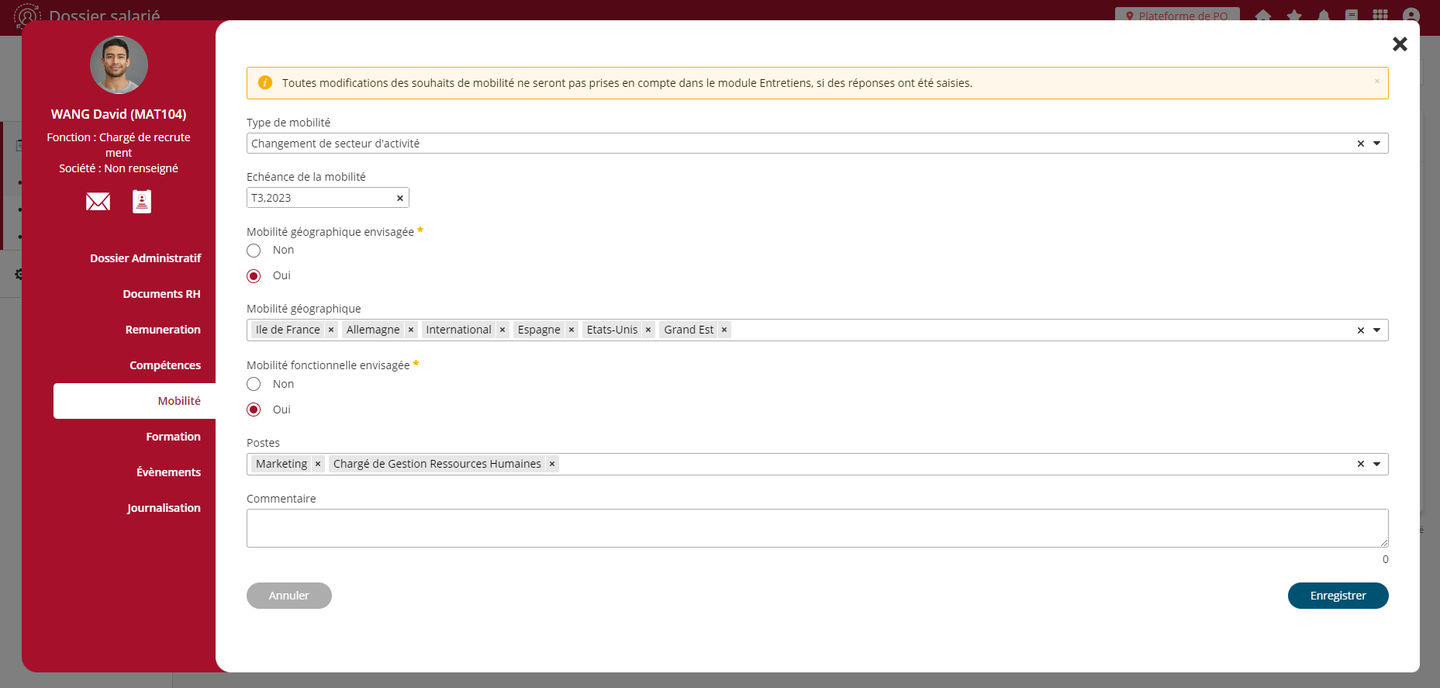Click the envelope email icon under employee info
This screenshot has width=1440, height=688.
(x=98, y=202)
